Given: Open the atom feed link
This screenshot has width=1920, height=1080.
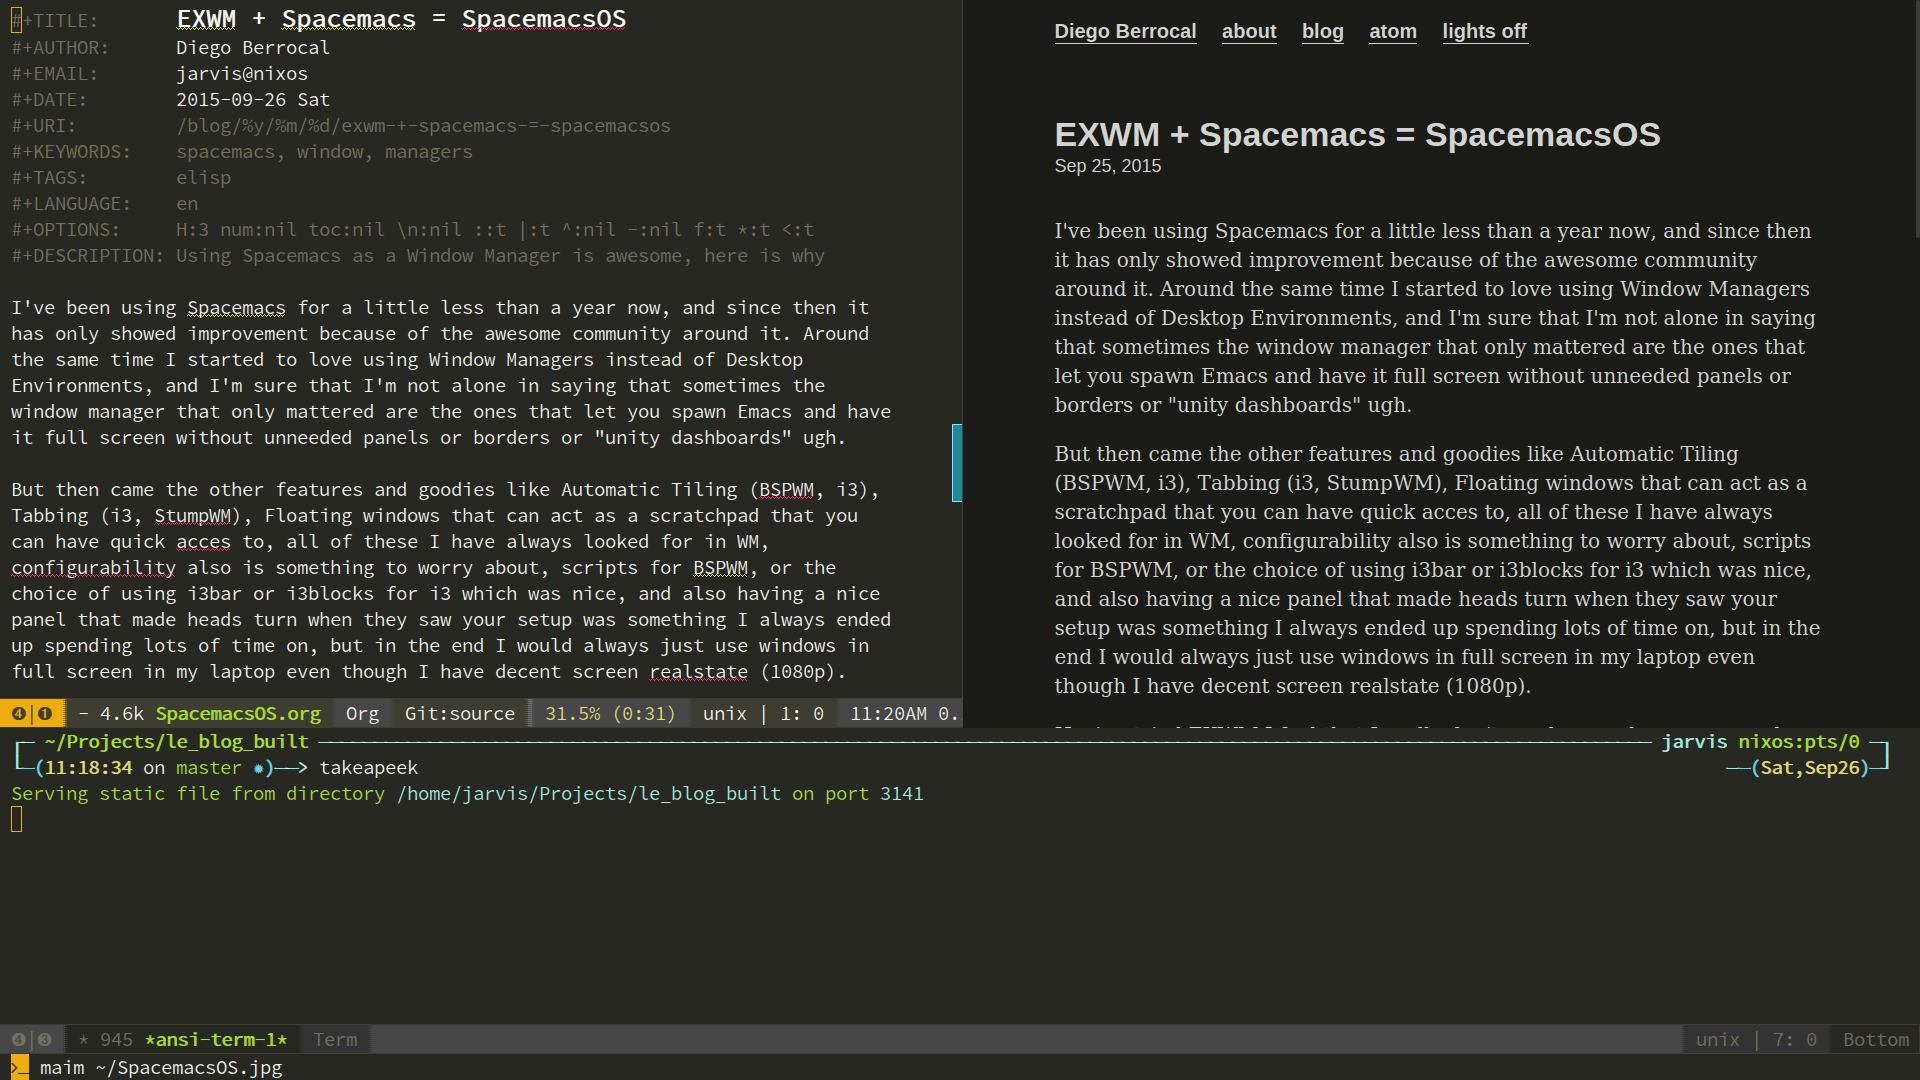Looking at the screenshot, I should [1392, 31].
